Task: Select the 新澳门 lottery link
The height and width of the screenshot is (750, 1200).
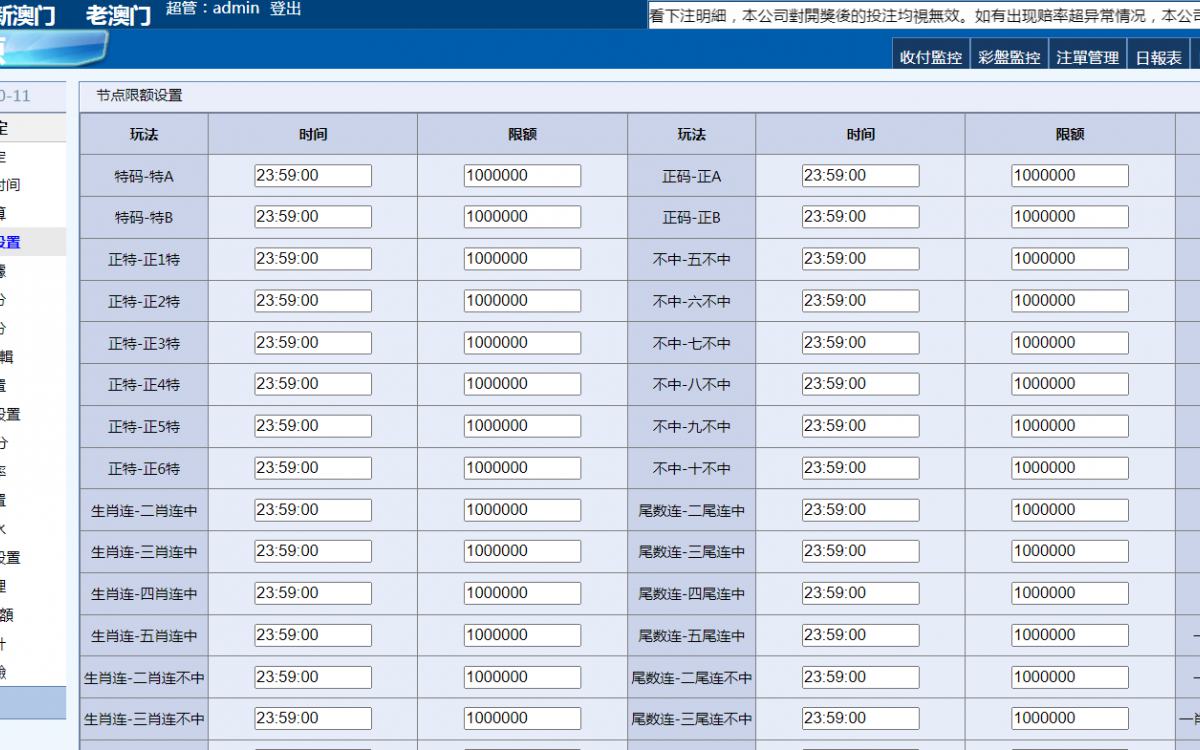Action: (x=27, y=14)
